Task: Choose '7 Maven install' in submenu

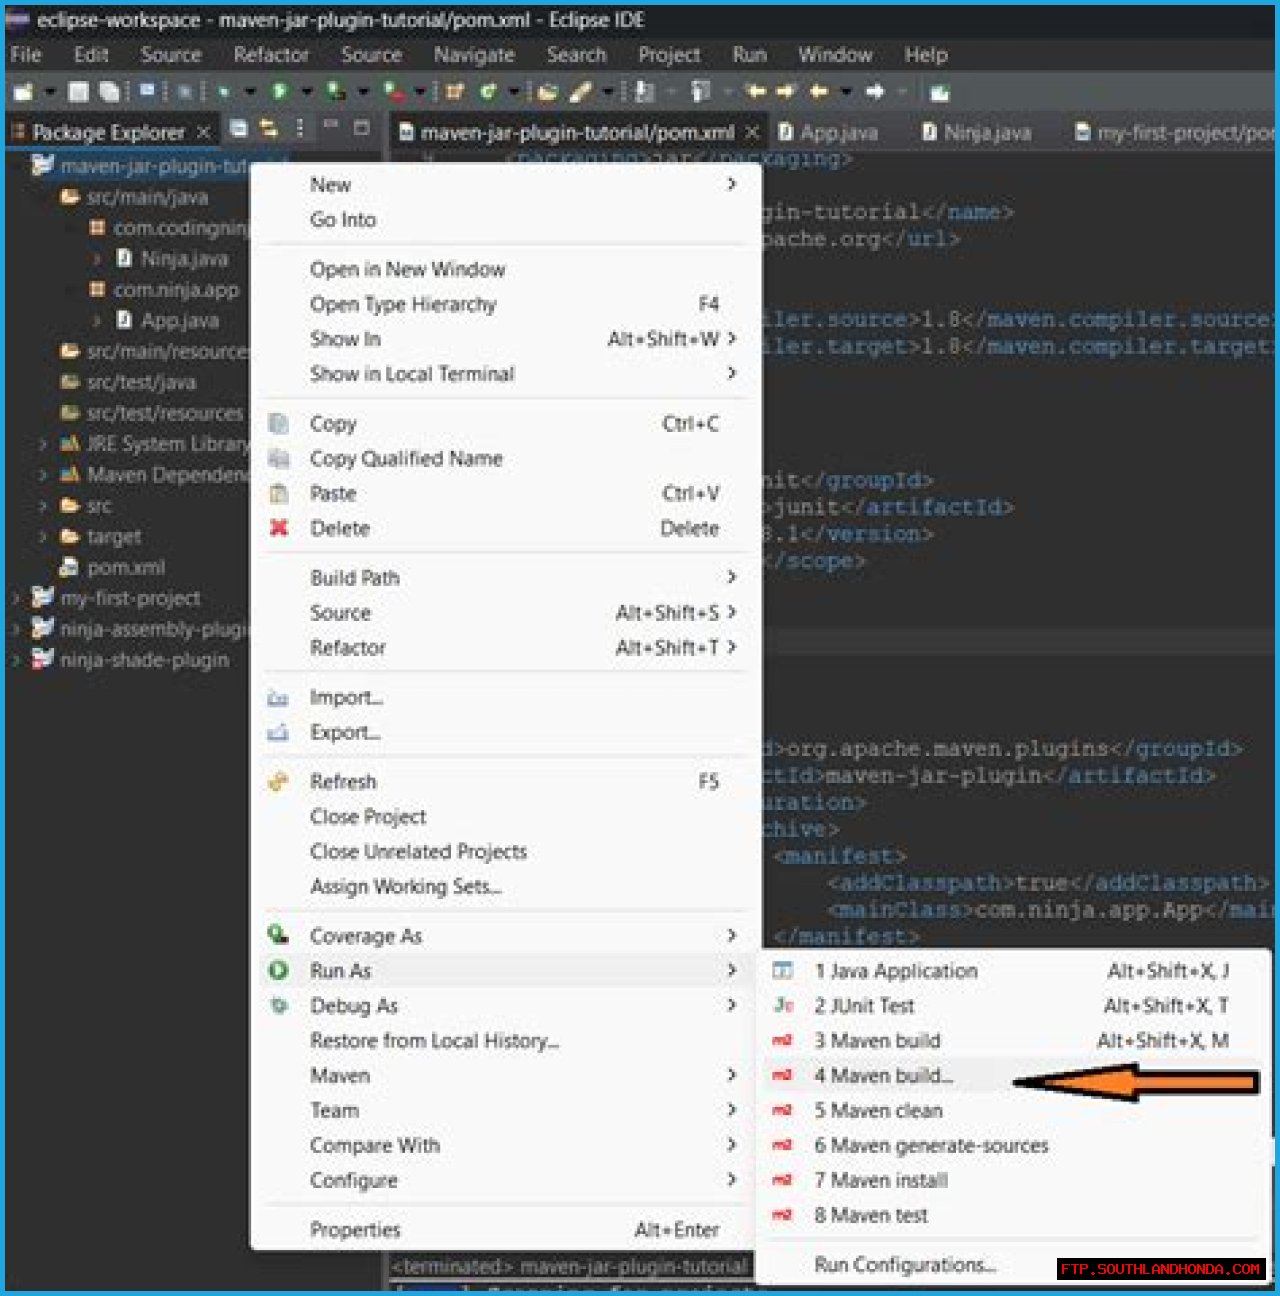Action: [x=880, y=1180]
